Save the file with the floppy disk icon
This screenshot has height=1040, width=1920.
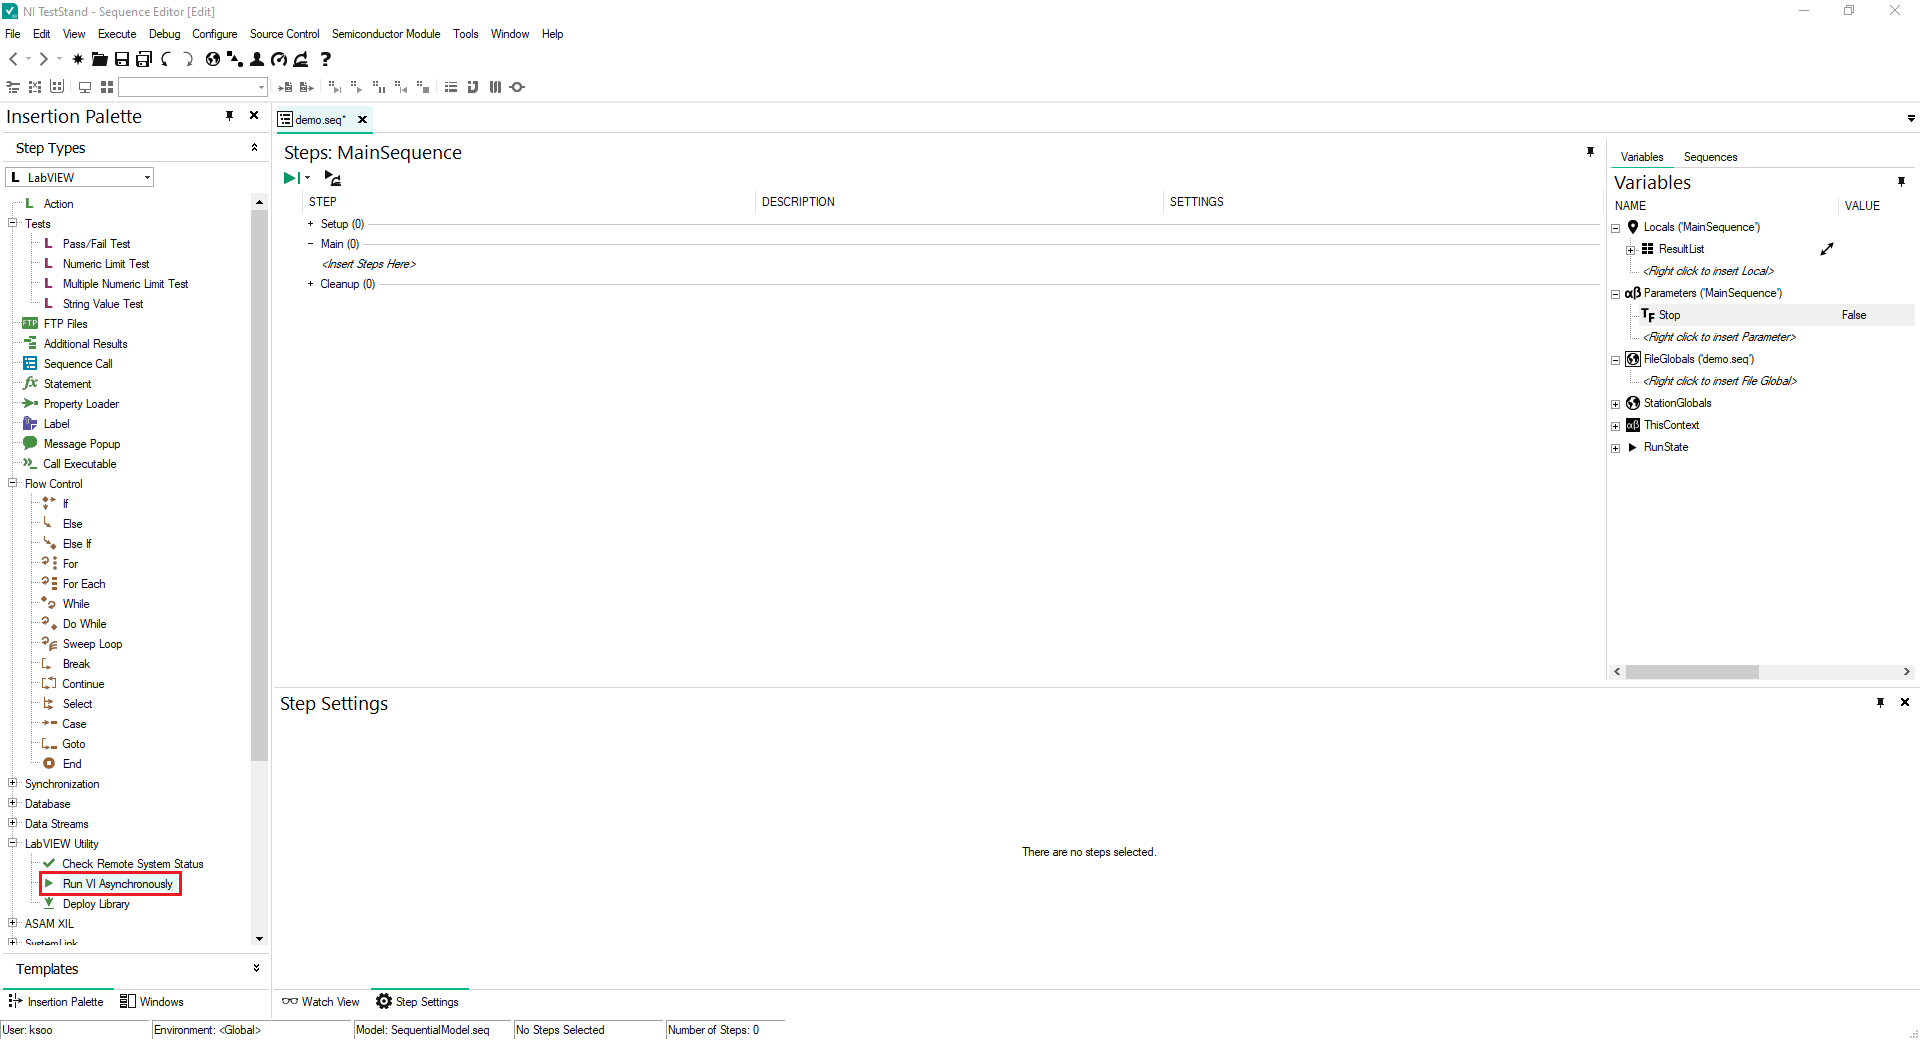(x=122, y=60)
